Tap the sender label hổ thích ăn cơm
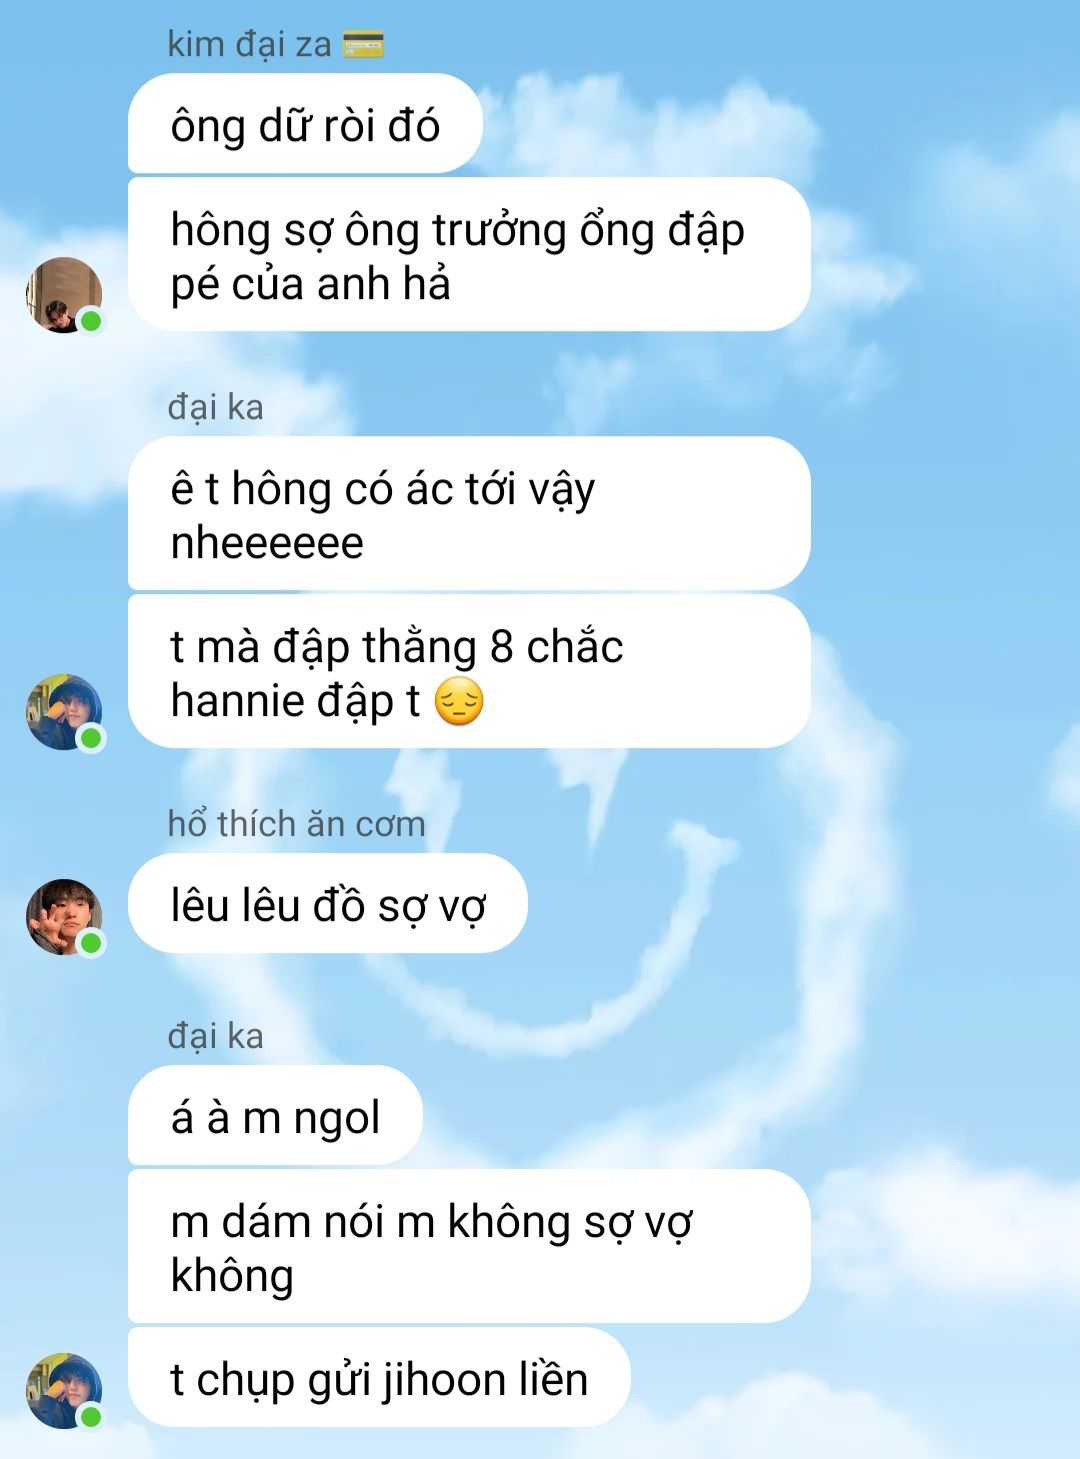The image size is (1080, 1459). 296,824
